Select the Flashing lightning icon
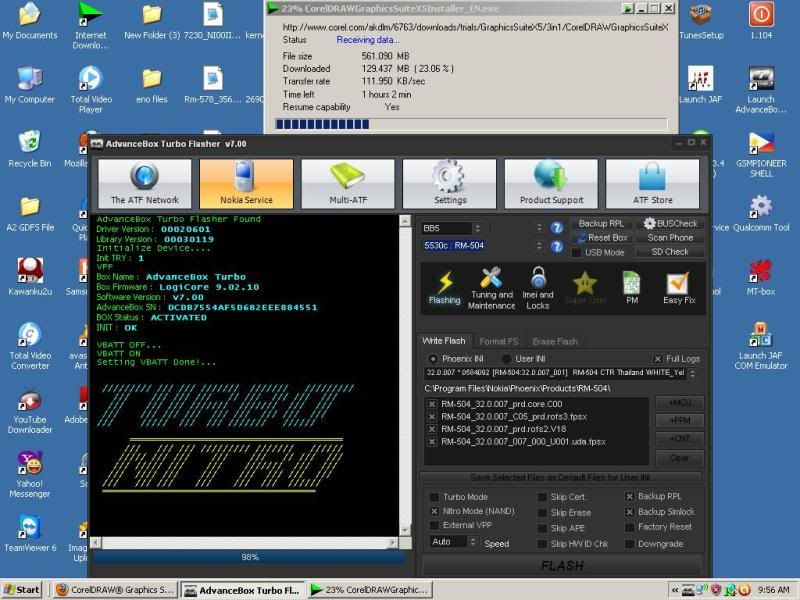This screenshot has height=600, width=800. click(x=444, y=287)
